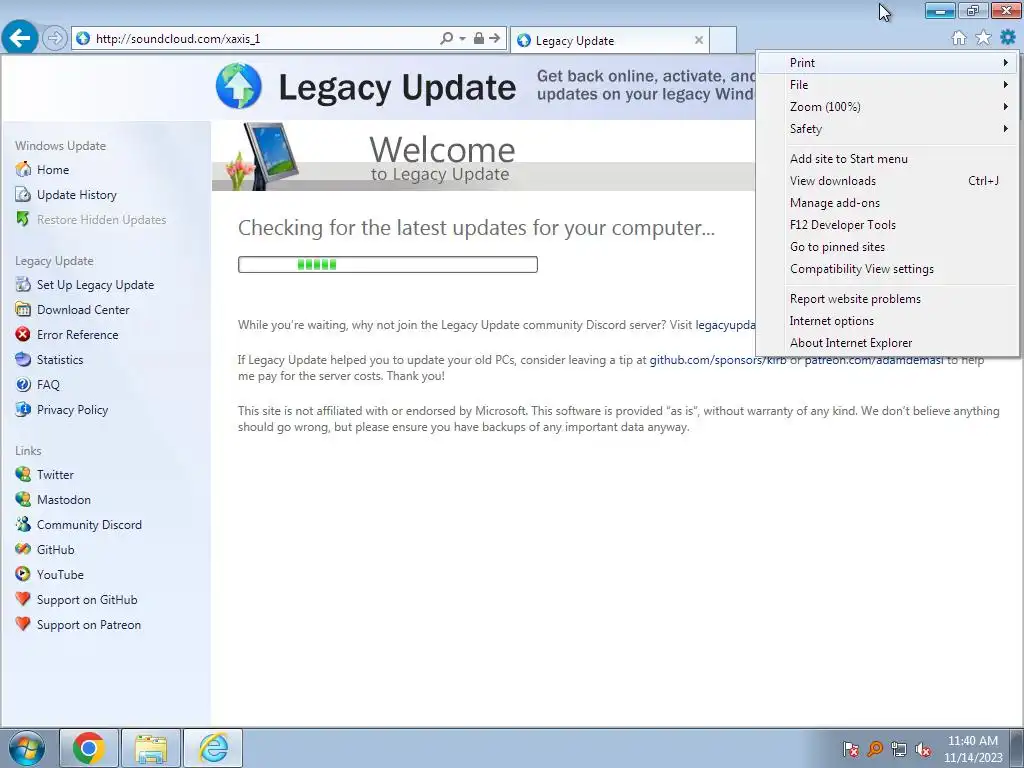Click the Tools gear icon
This screenshot has height=768, width=1024.
tap(1008, 38)
